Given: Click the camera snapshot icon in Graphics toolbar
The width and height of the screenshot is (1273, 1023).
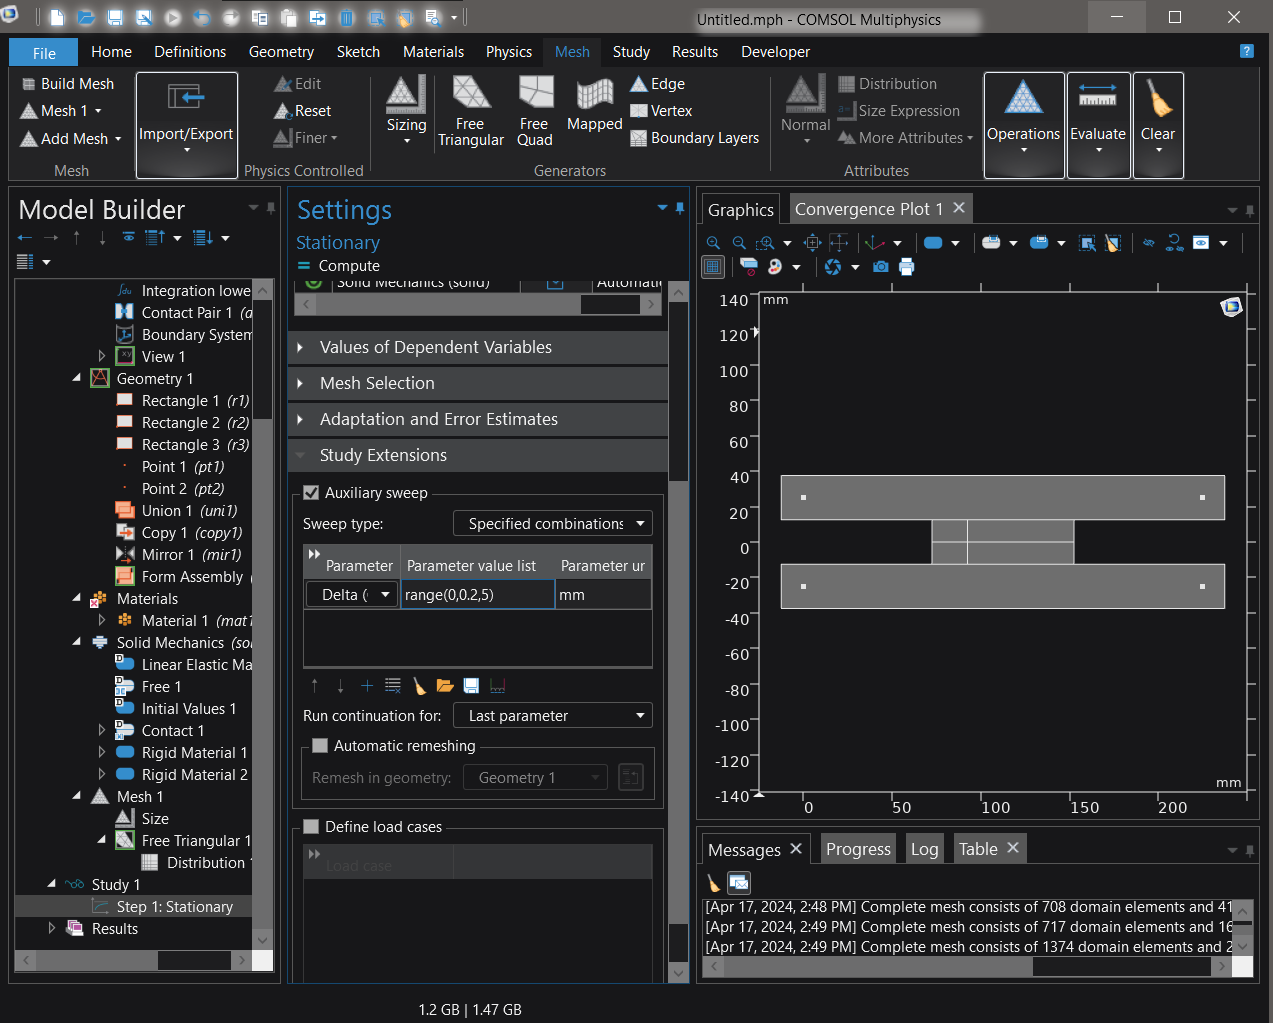Looking at the screenshot, I should 880,267.
